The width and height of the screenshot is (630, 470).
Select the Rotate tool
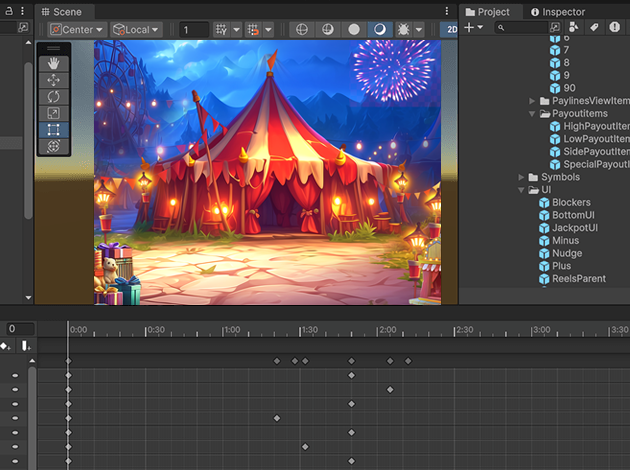[x=53, y=97]
